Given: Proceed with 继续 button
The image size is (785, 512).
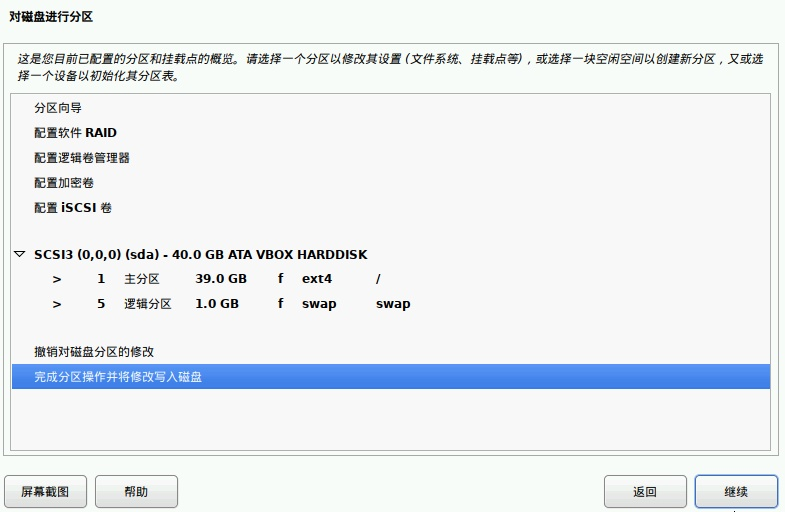Looking at the screenshot, I should coord(736,491).
